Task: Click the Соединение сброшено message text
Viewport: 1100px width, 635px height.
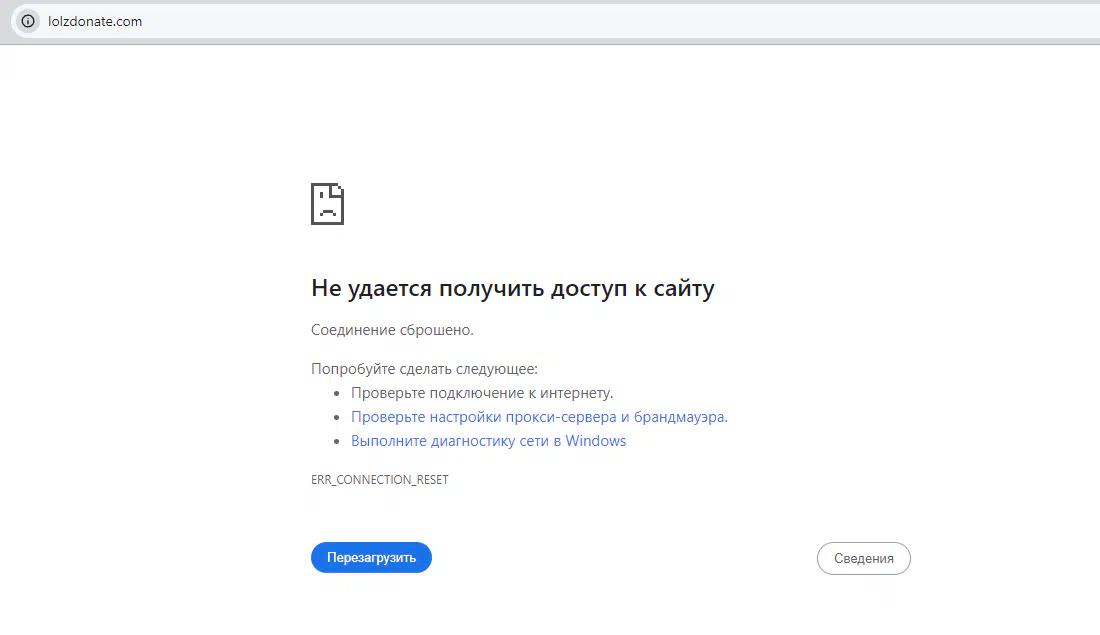Action: click(392, 330)
